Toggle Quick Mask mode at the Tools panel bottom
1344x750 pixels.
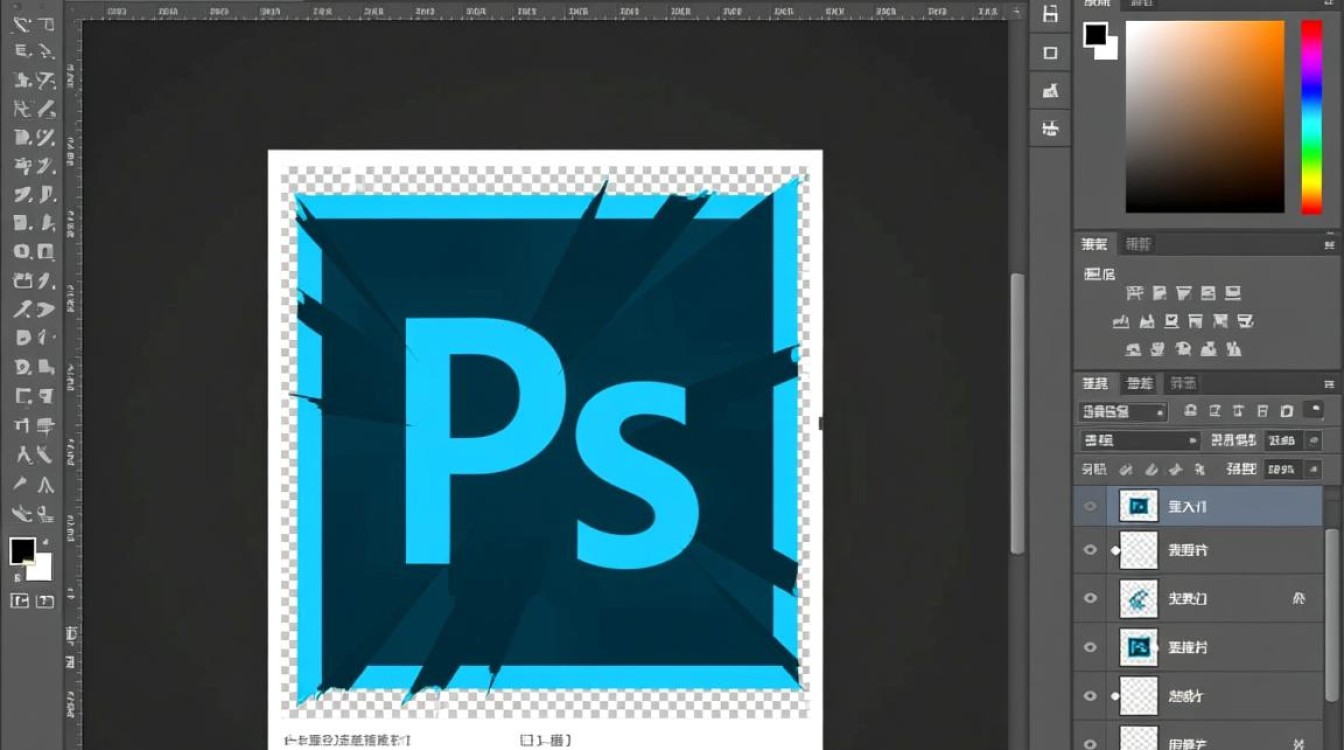pos(19,601)
